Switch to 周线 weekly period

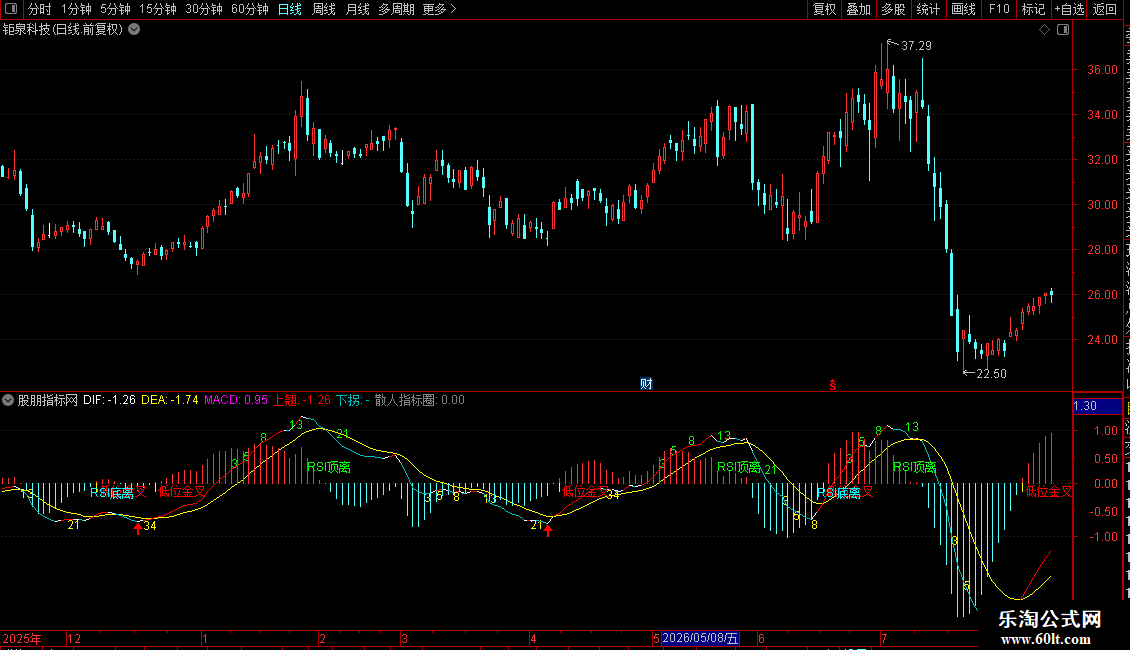(x=324, y=9)
